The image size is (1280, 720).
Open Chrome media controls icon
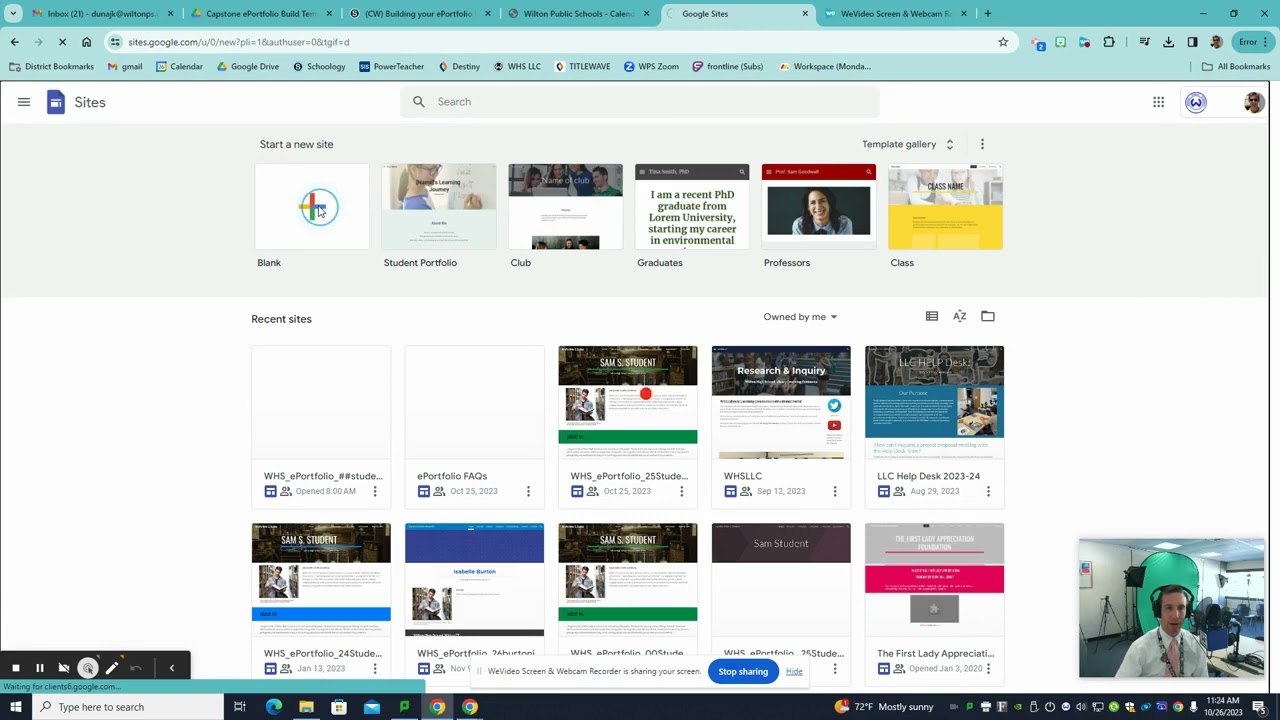point(1144,42)
